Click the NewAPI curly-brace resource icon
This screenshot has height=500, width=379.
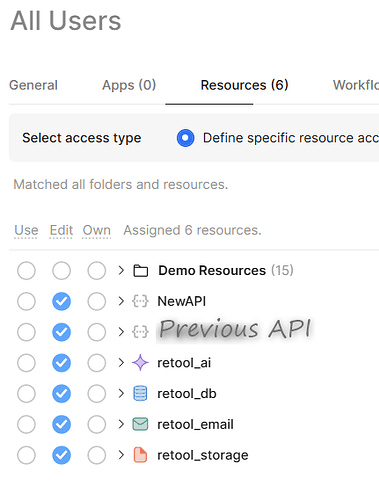(x=140, y=301)
